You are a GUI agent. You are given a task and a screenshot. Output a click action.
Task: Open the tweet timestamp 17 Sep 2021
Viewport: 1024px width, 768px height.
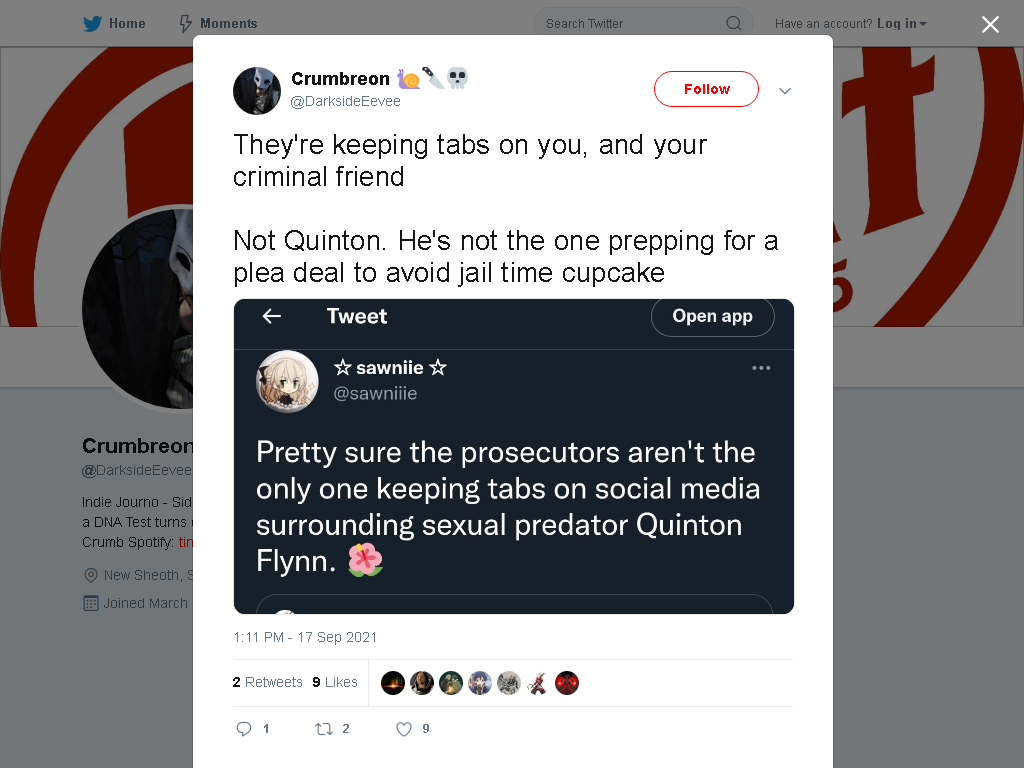coord(305,637)
